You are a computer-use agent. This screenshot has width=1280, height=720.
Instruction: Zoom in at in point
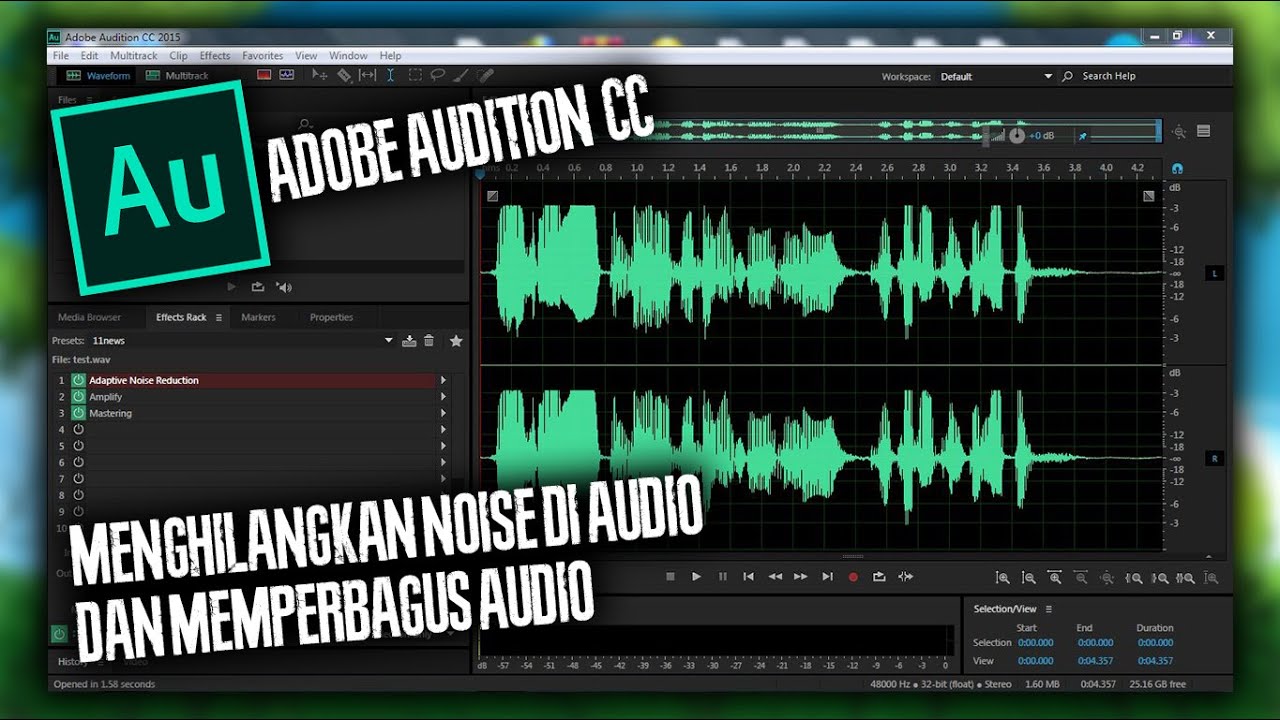(x=1134, y=578)
